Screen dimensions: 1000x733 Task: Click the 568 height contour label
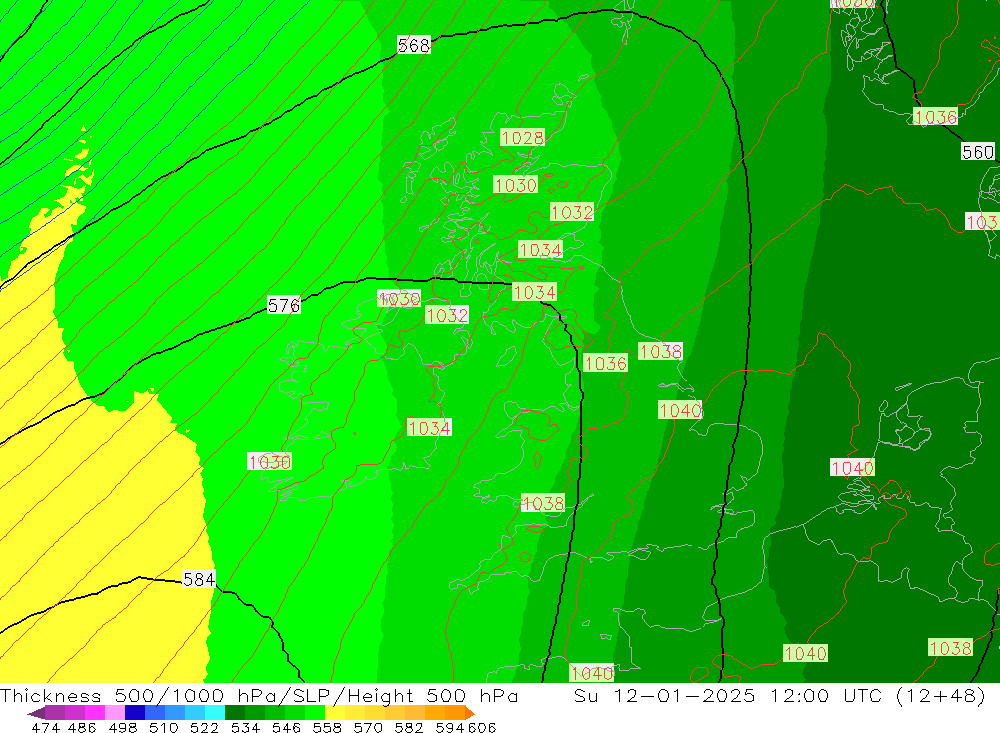[414, 45]
